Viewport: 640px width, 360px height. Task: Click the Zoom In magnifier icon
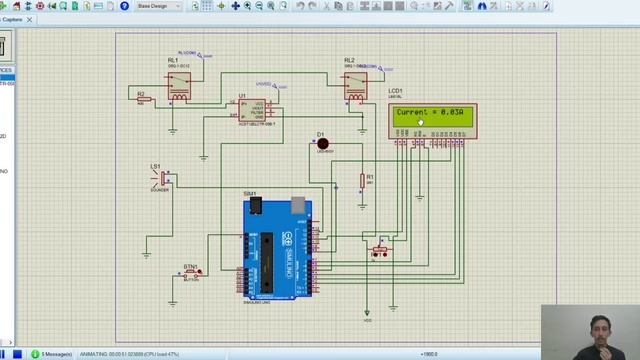click(247, 6)
